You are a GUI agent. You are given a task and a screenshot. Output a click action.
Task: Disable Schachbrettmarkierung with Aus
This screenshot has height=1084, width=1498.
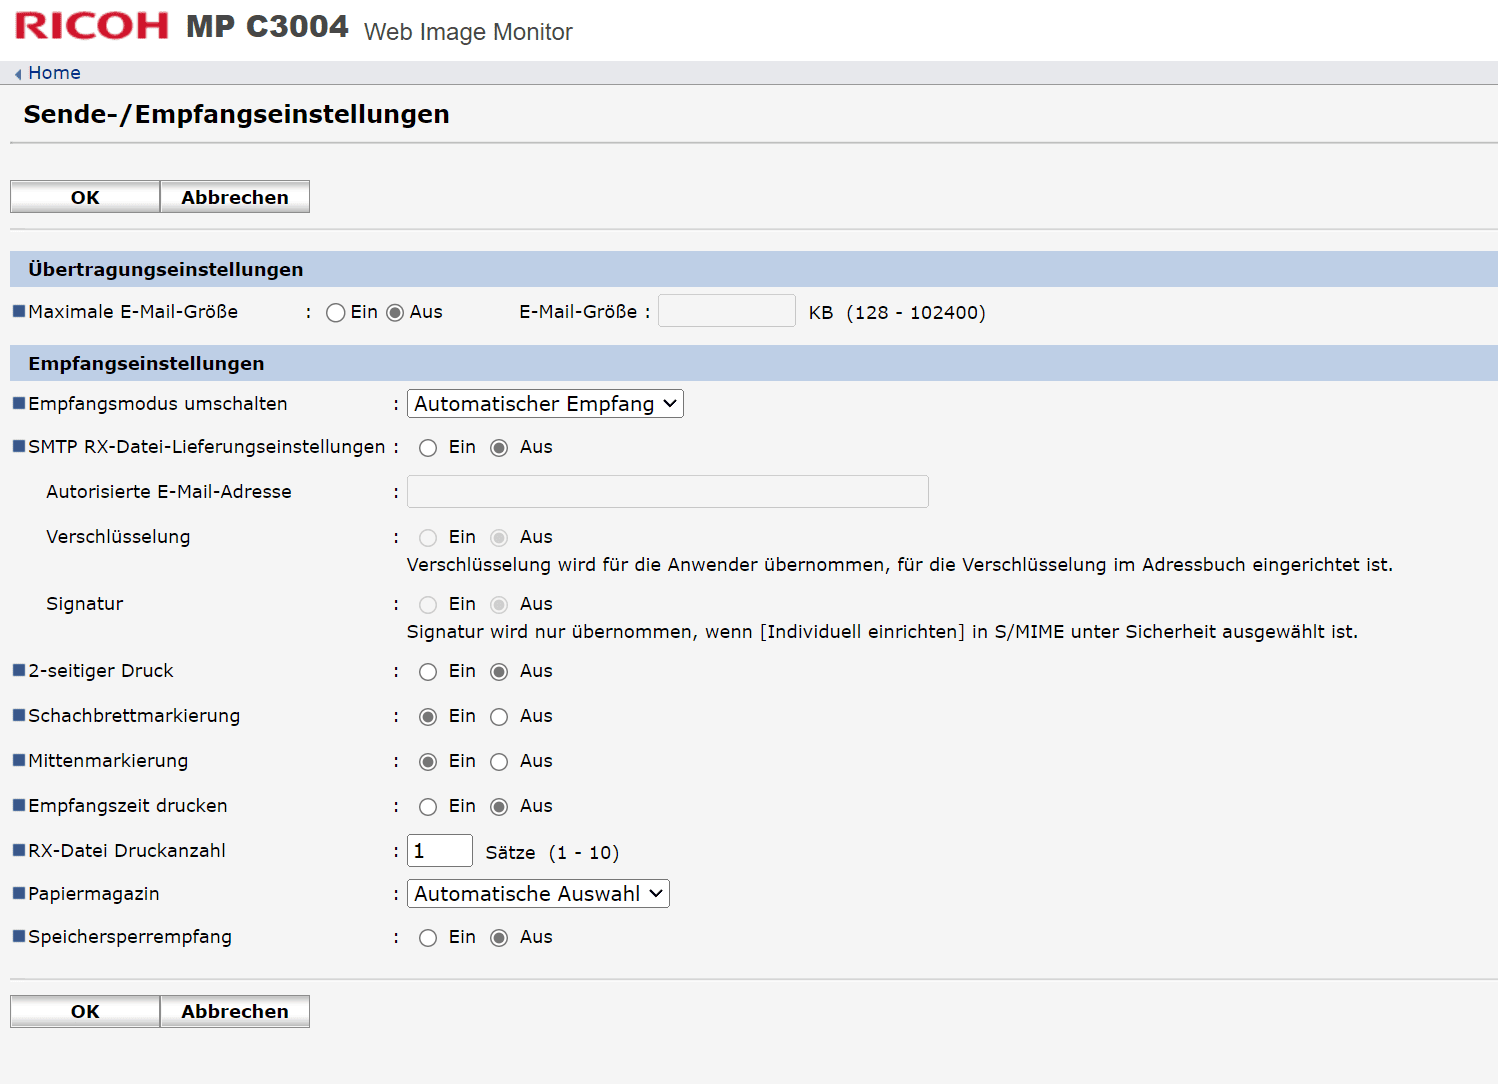click(499, 717)
